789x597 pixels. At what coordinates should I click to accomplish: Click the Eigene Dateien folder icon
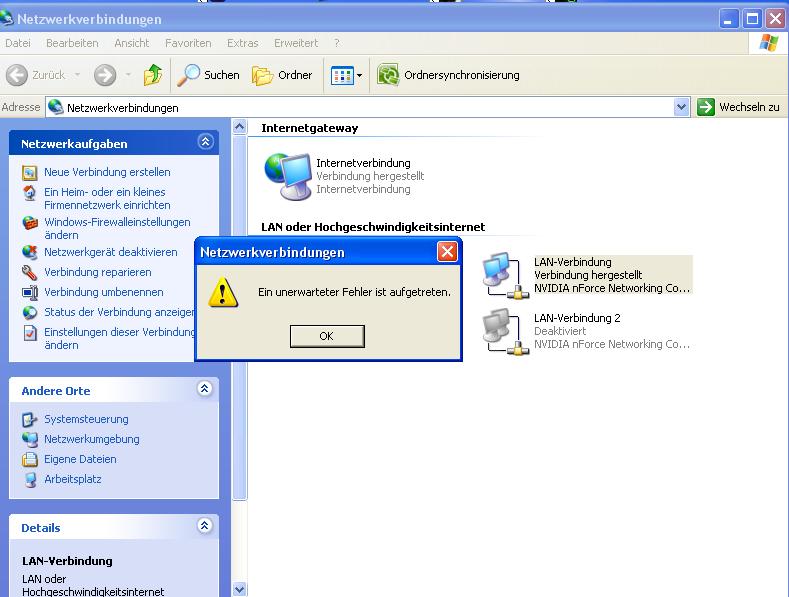tap(30, 459)
